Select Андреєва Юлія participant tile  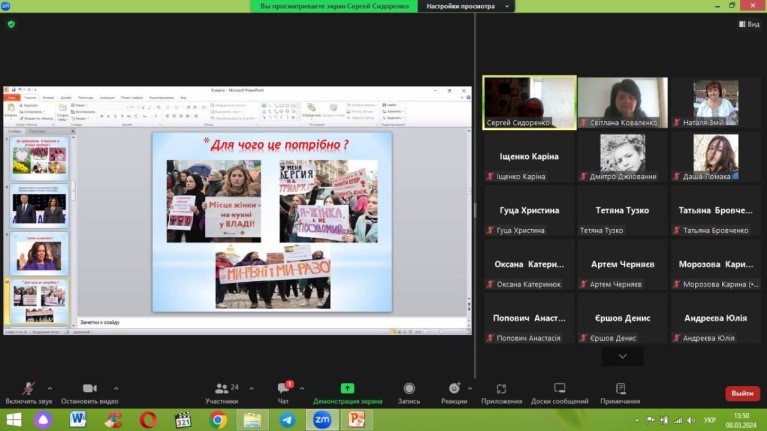(x=715, y=318)
